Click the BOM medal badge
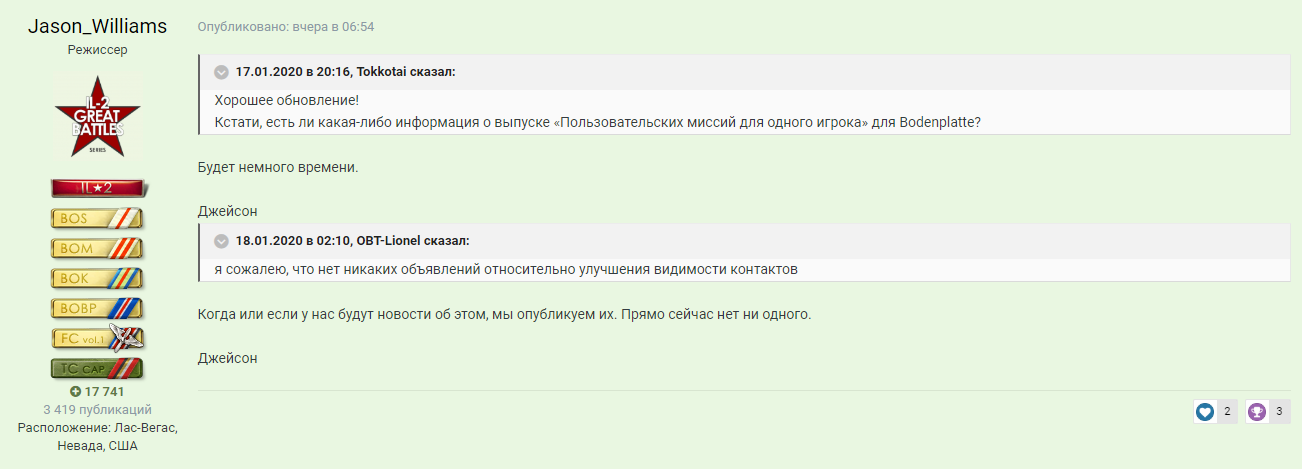This screenshot has height=469, width=1302. (x=97, y=248)
